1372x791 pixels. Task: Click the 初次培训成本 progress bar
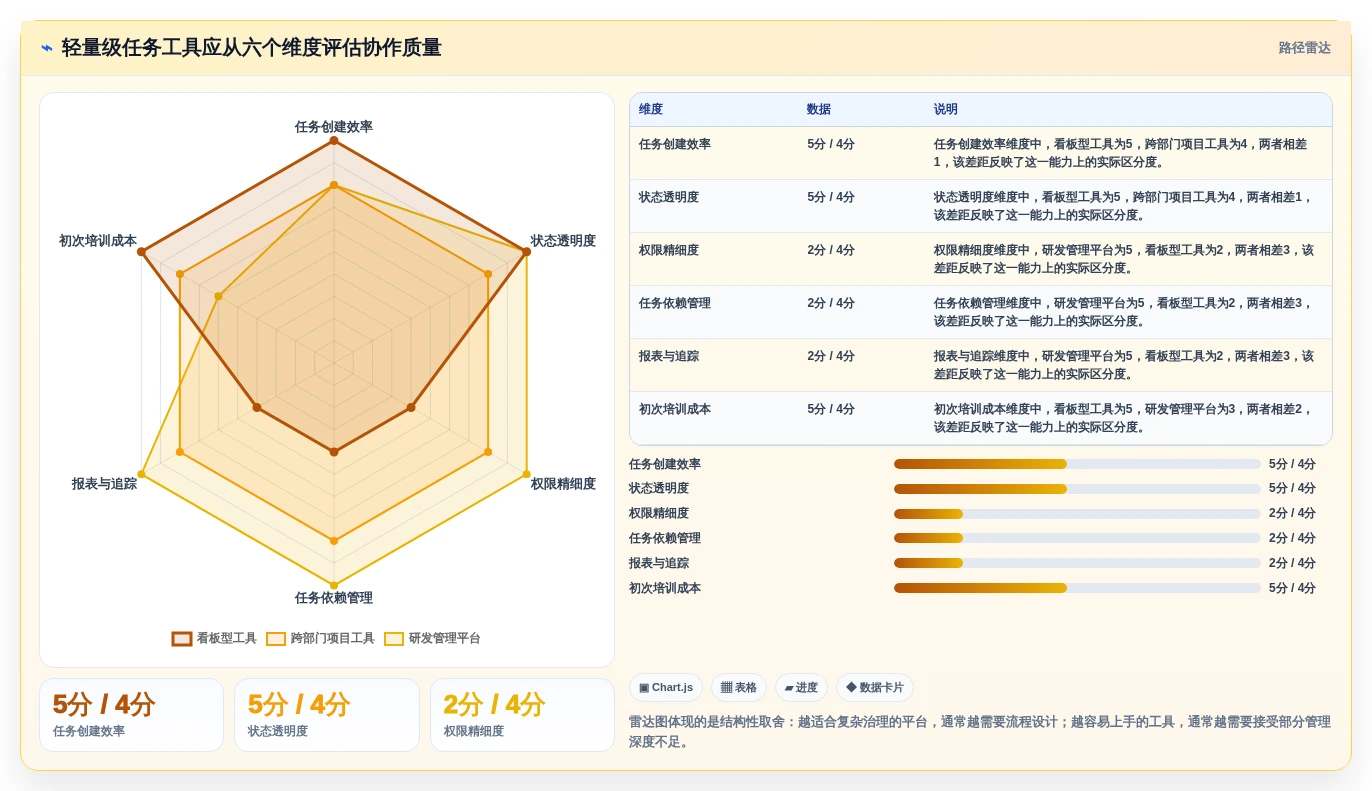click(1077, 588)
